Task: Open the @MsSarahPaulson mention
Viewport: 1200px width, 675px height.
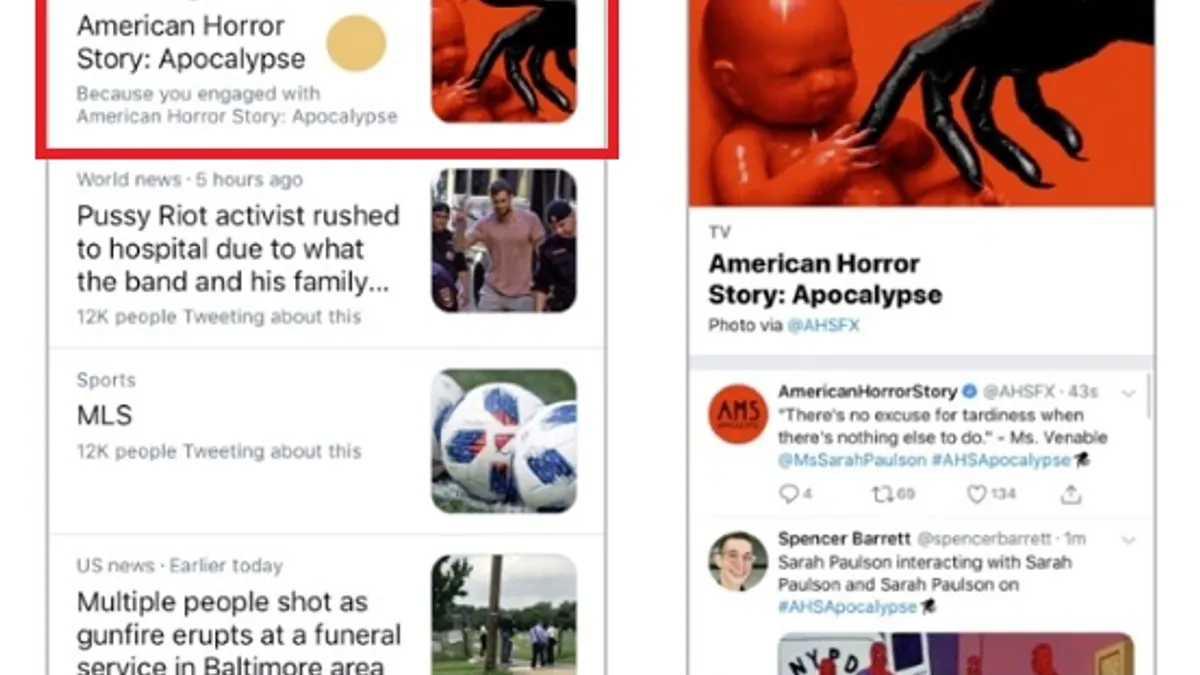Action: pyautogui.click(x=852, y=460)
